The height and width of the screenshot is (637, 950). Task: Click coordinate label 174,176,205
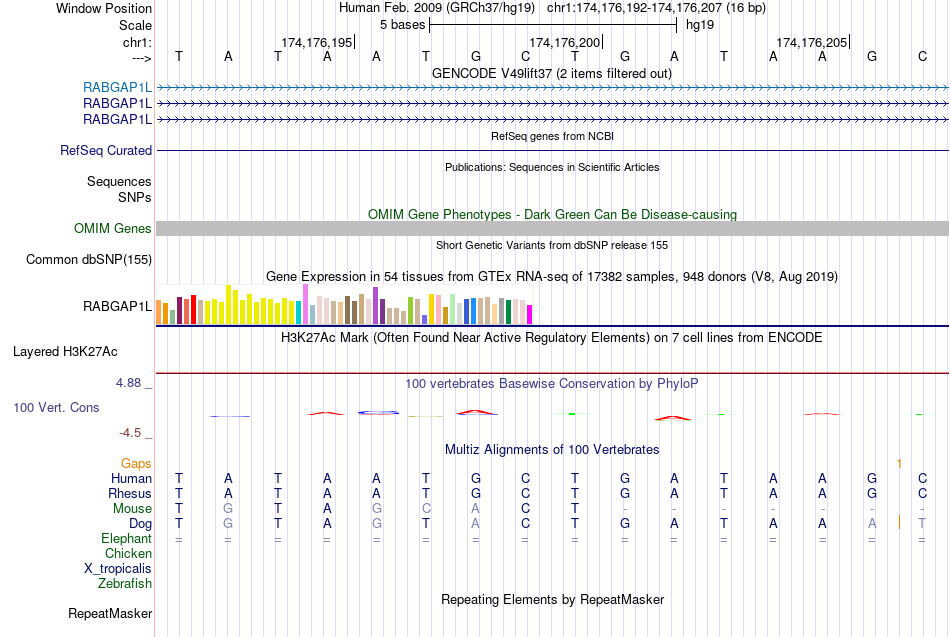tap(811, 42)
